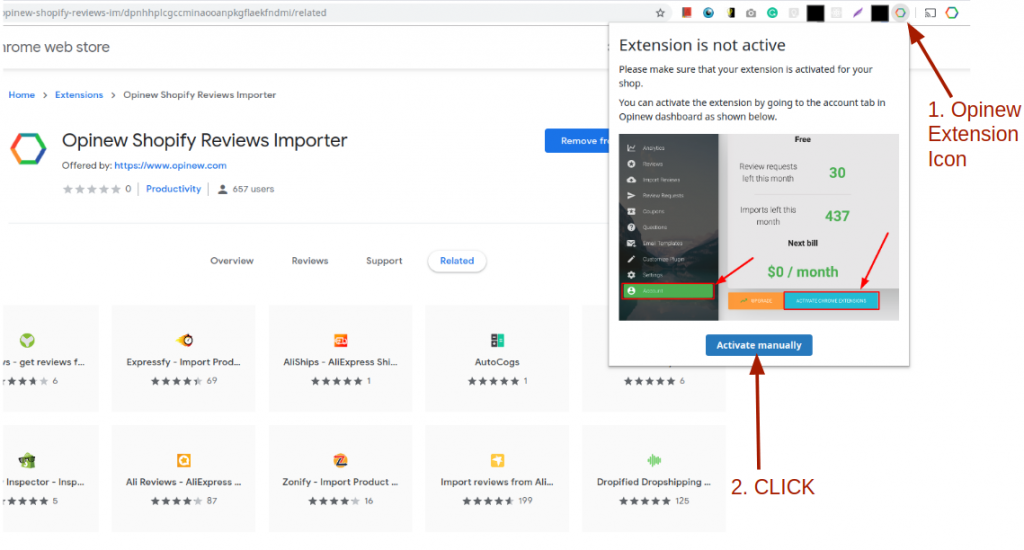Screen dimensions: 1024x550
Task: Open the faded shield extension icon
Action: pyautogui.click(x=794, y=12)
